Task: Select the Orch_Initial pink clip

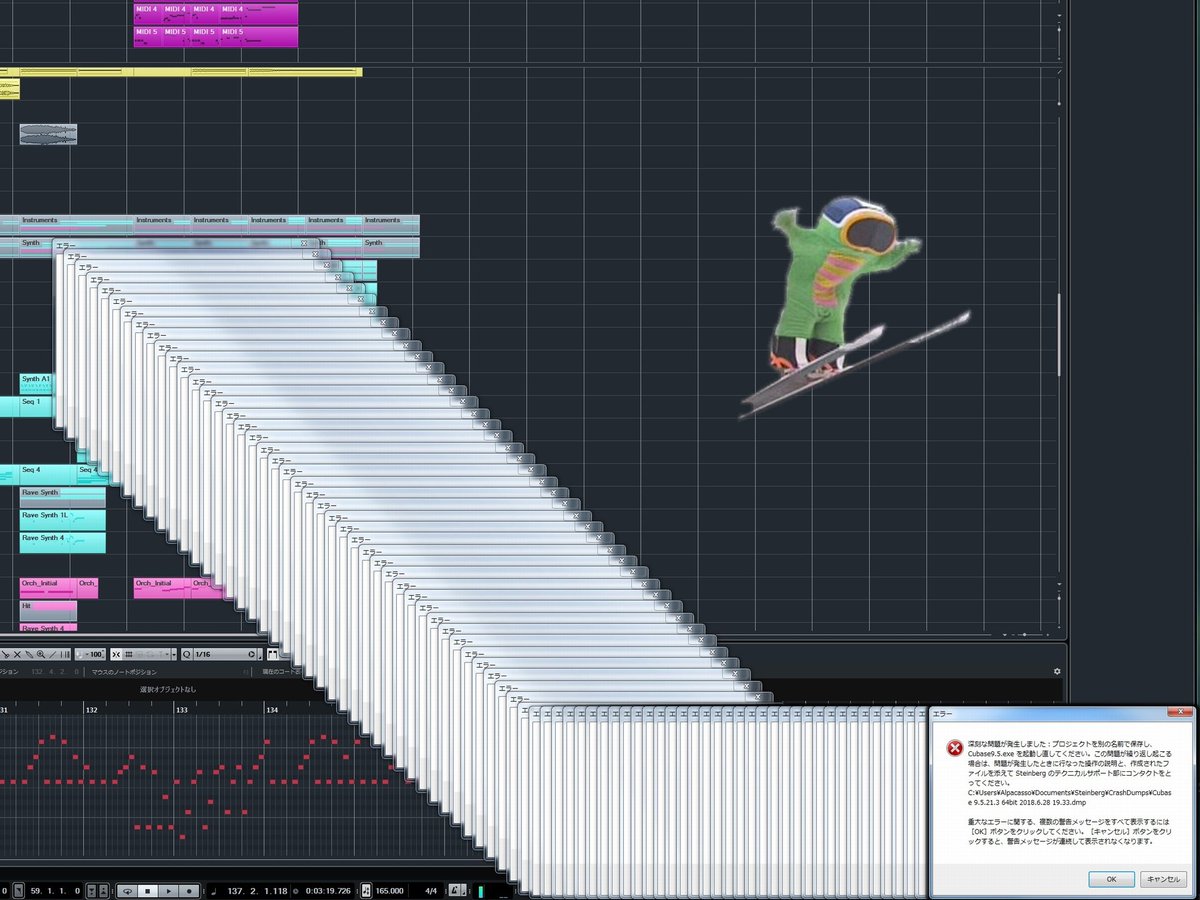Action: tap(48, 588)
